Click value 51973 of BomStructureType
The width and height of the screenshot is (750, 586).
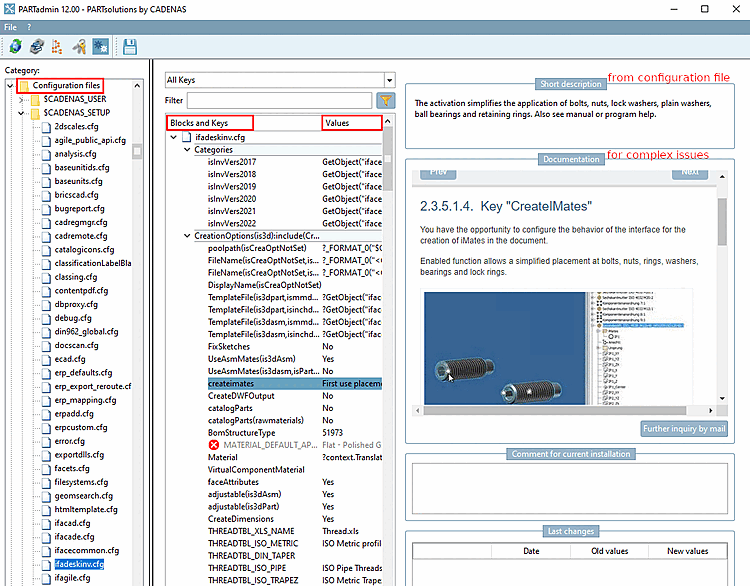332,433
